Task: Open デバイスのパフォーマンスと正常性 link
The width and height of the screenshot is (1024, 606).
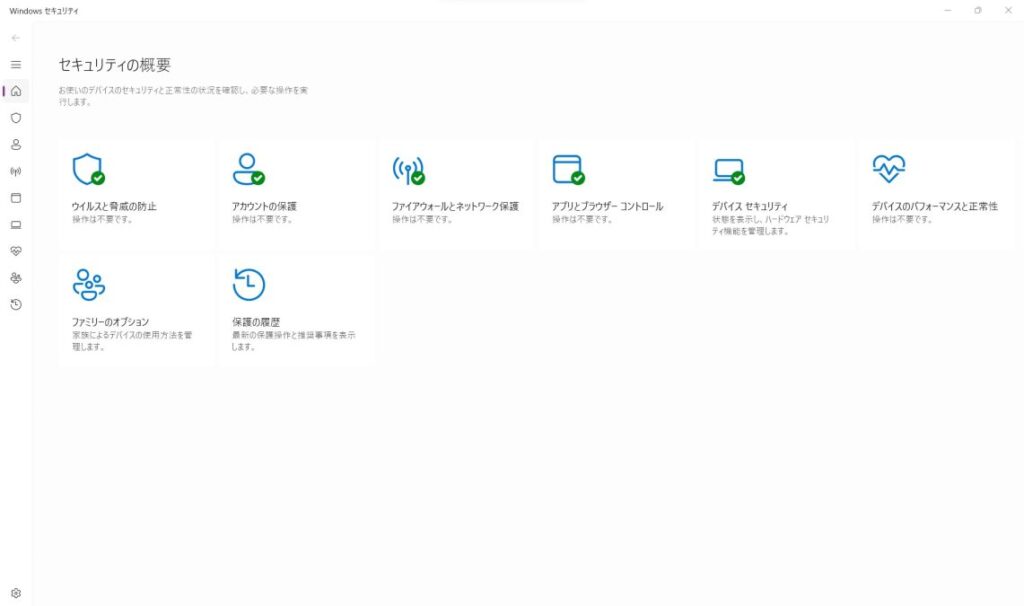Action: point(935,206)
